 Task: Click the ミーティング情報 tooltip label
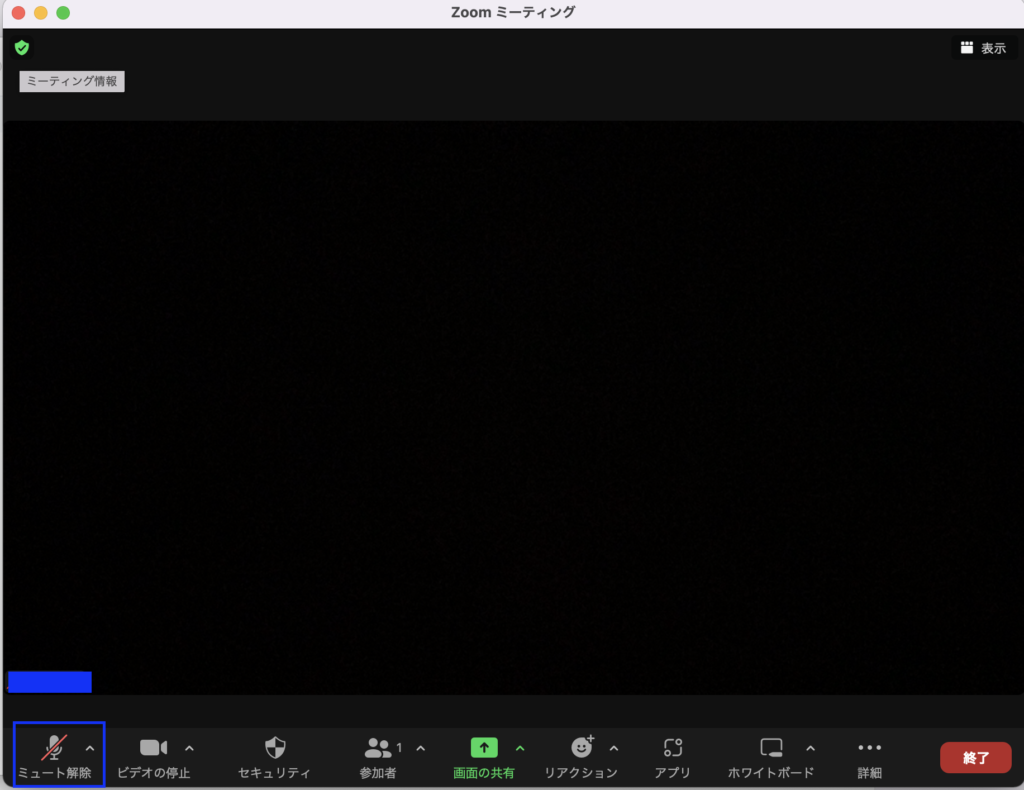(x=72, y=82)
